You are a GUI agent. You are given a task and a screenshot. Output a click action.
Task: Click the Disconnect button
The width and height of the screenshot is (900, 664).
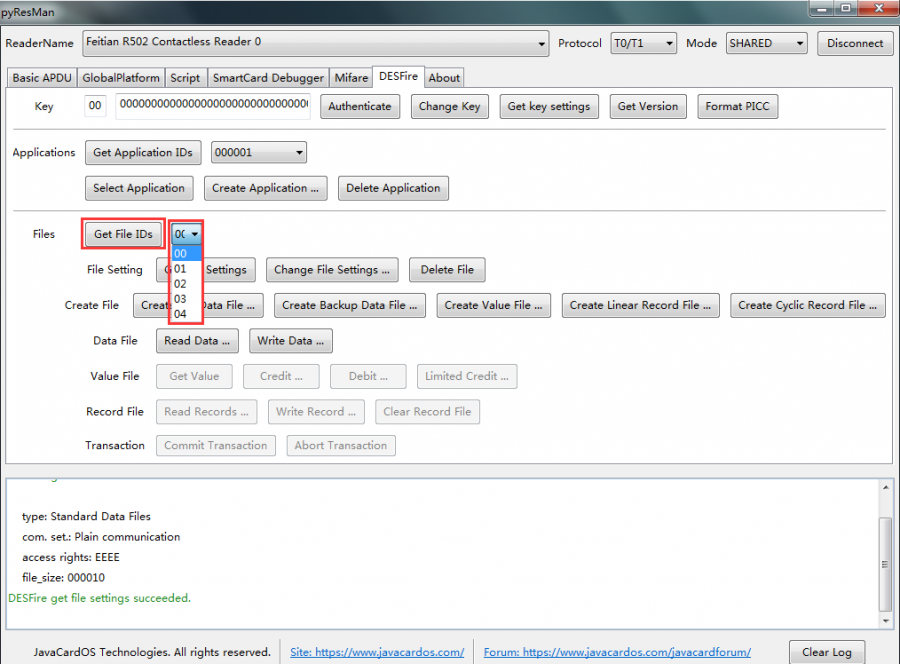(x=855, y=43)
